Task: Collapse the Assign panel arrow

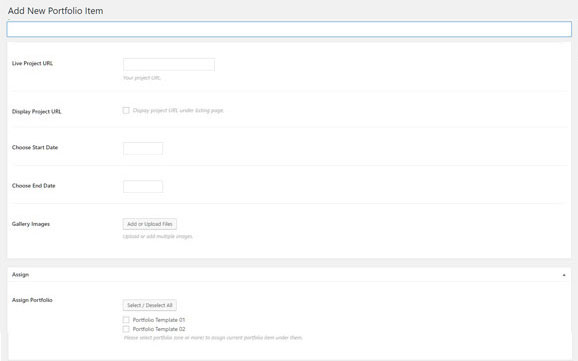Action: pyautogui.click(x=564, y=275)
